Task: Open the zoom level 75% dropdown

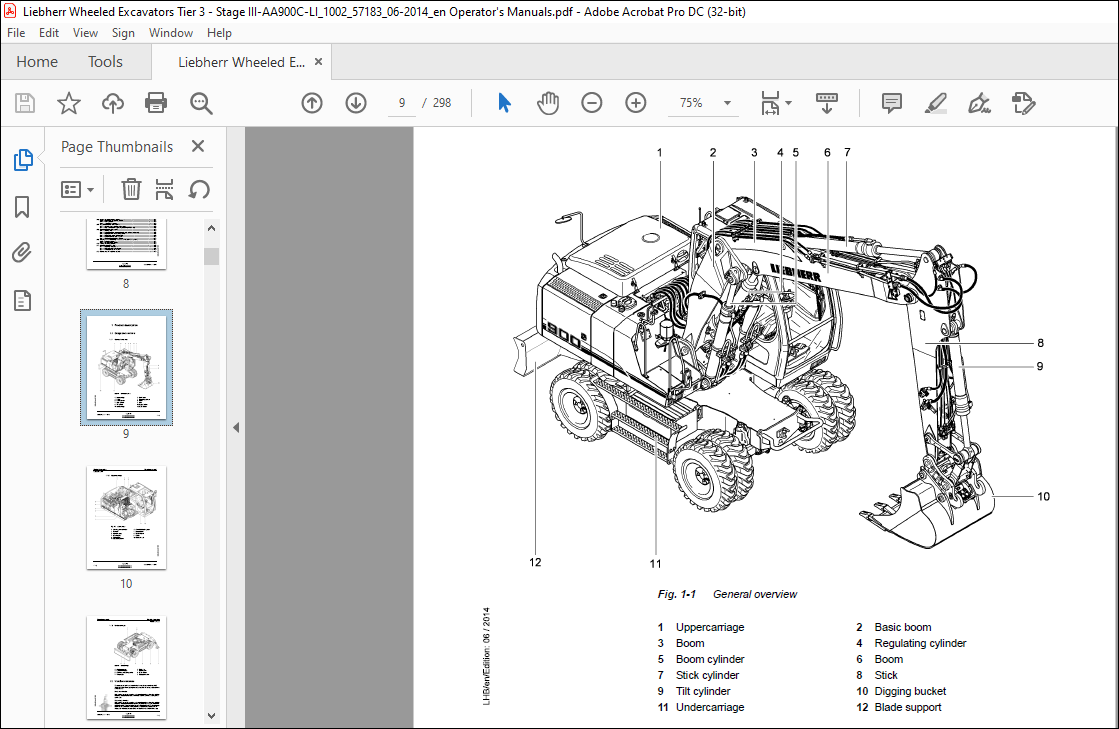Action: (727, 103)
